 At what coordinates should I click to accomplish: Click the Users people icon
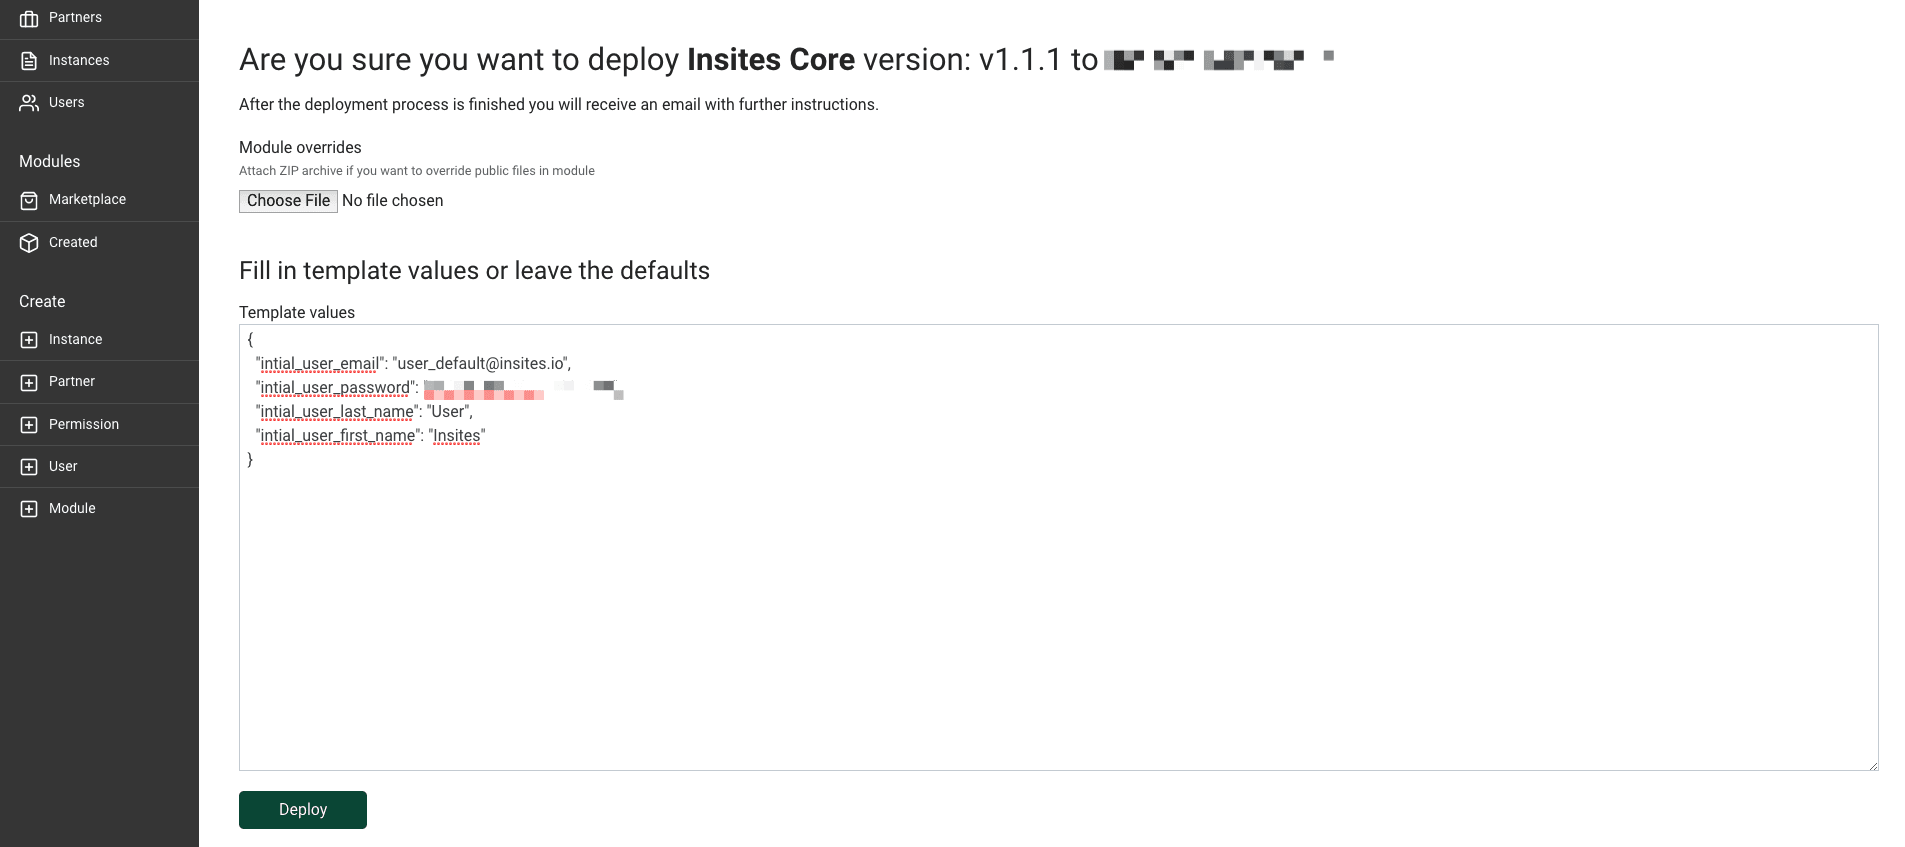29,103
